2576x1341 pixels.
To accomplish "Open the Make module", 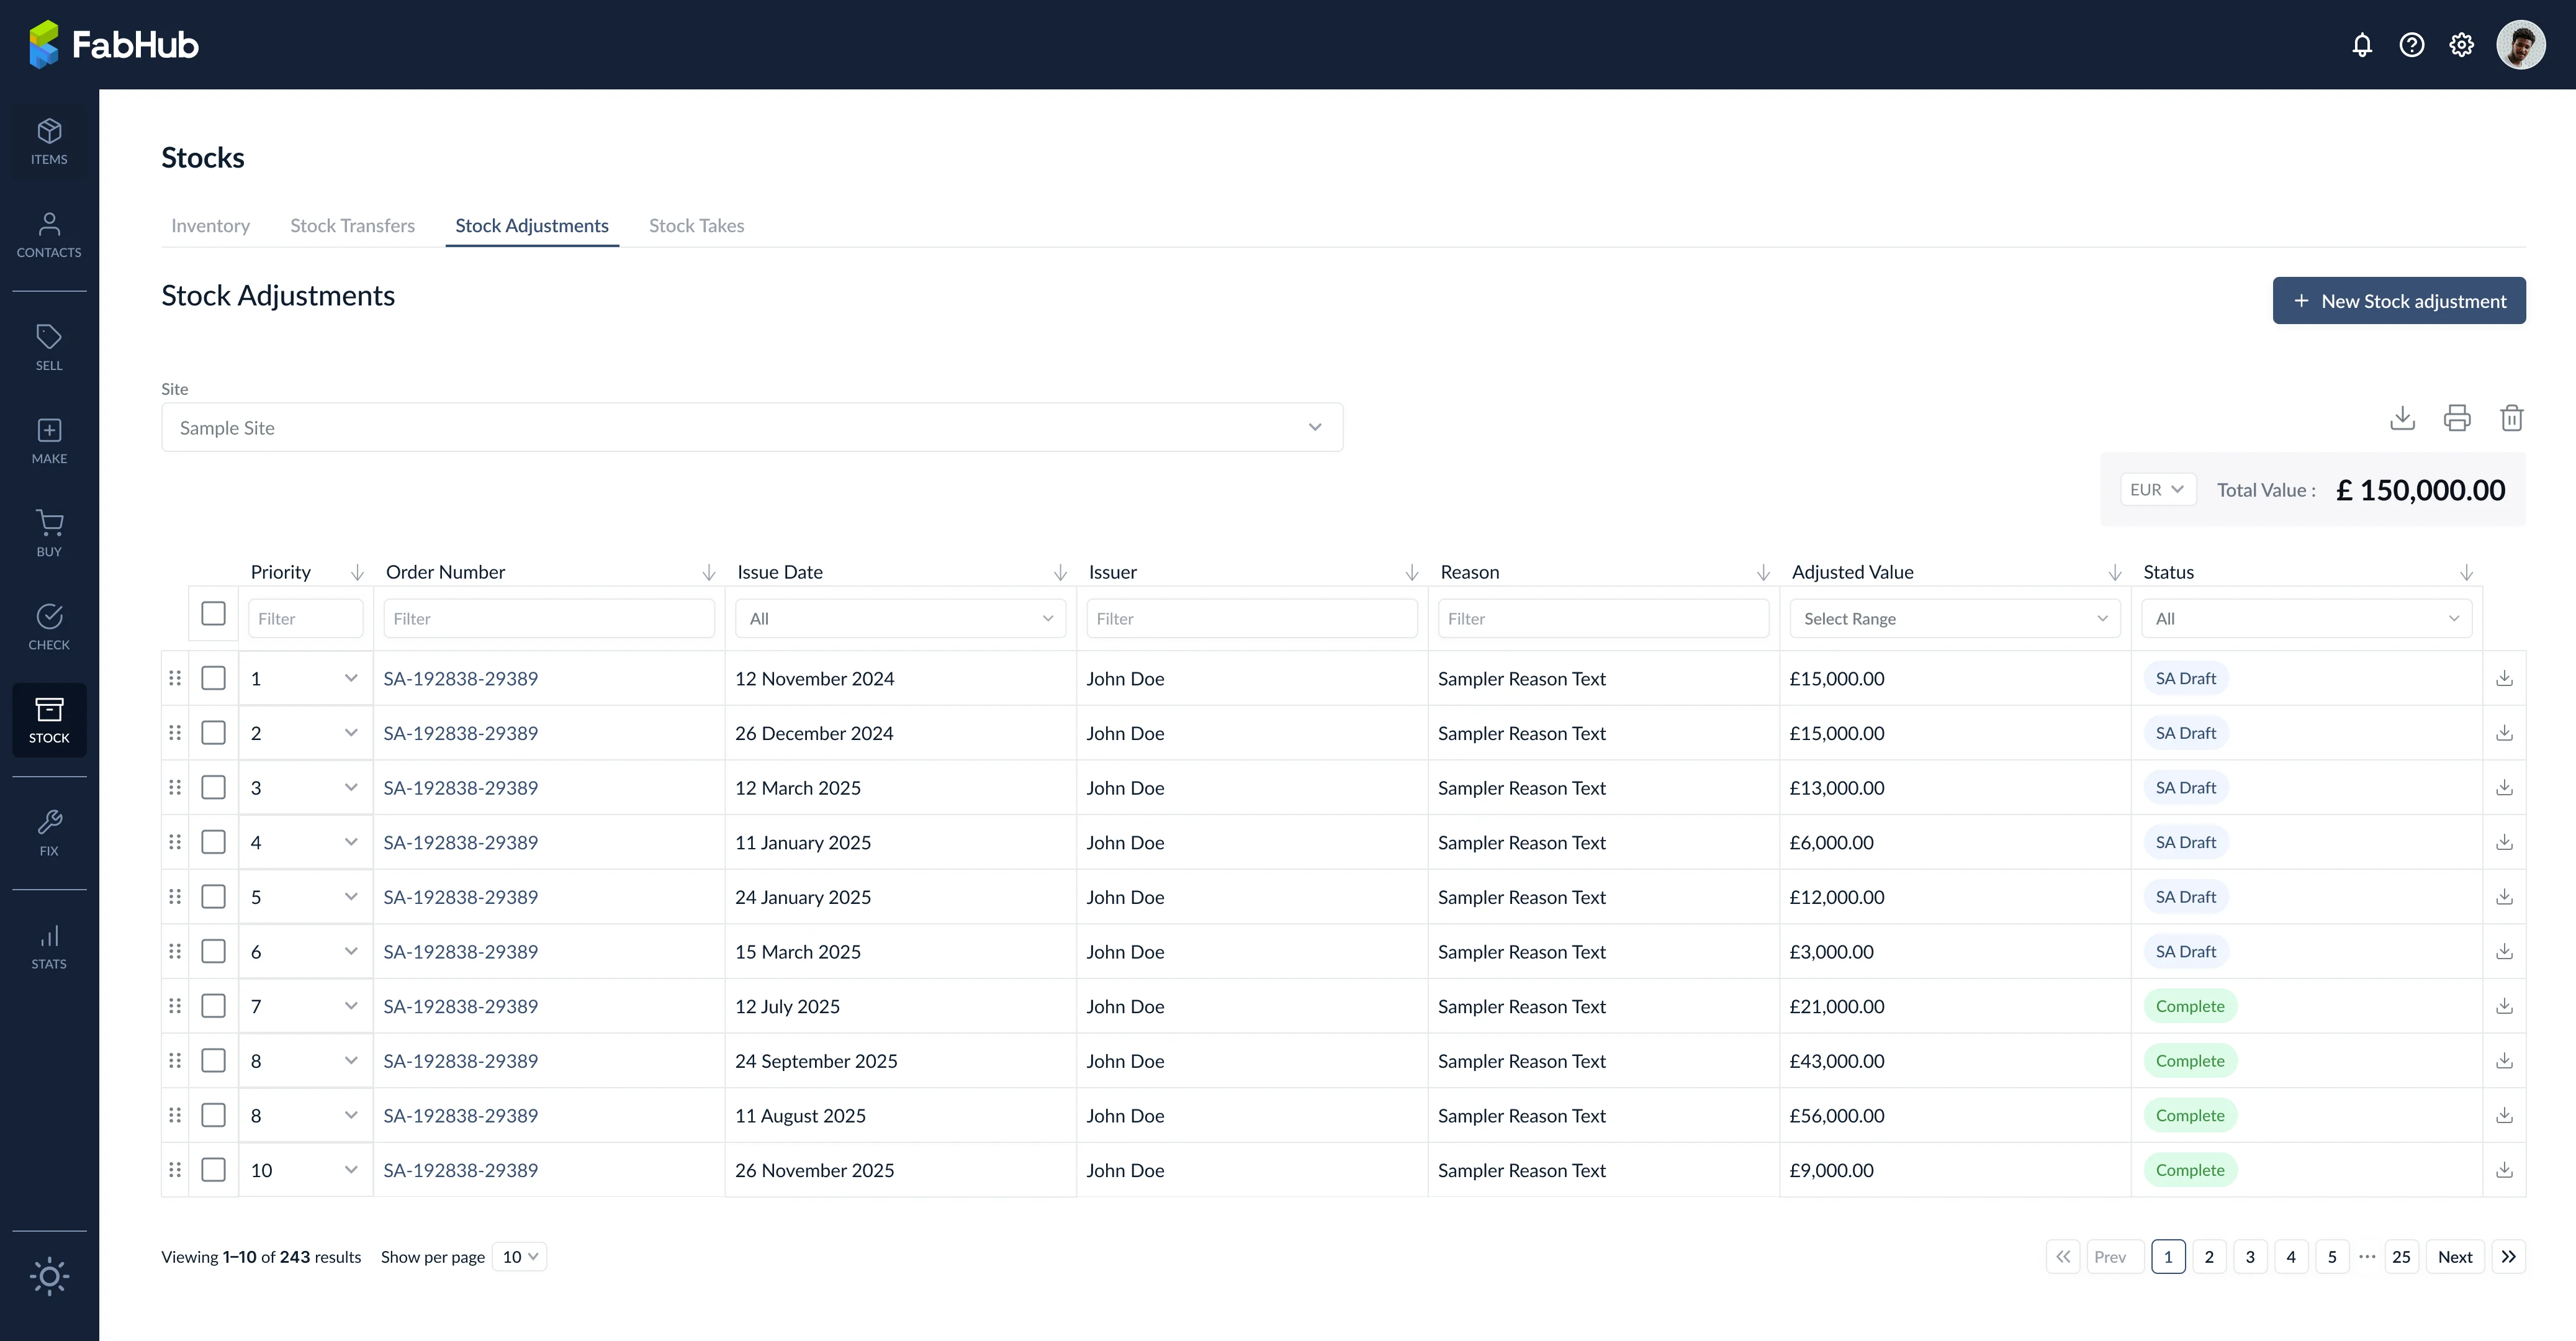I will click(x=49, y=441).
